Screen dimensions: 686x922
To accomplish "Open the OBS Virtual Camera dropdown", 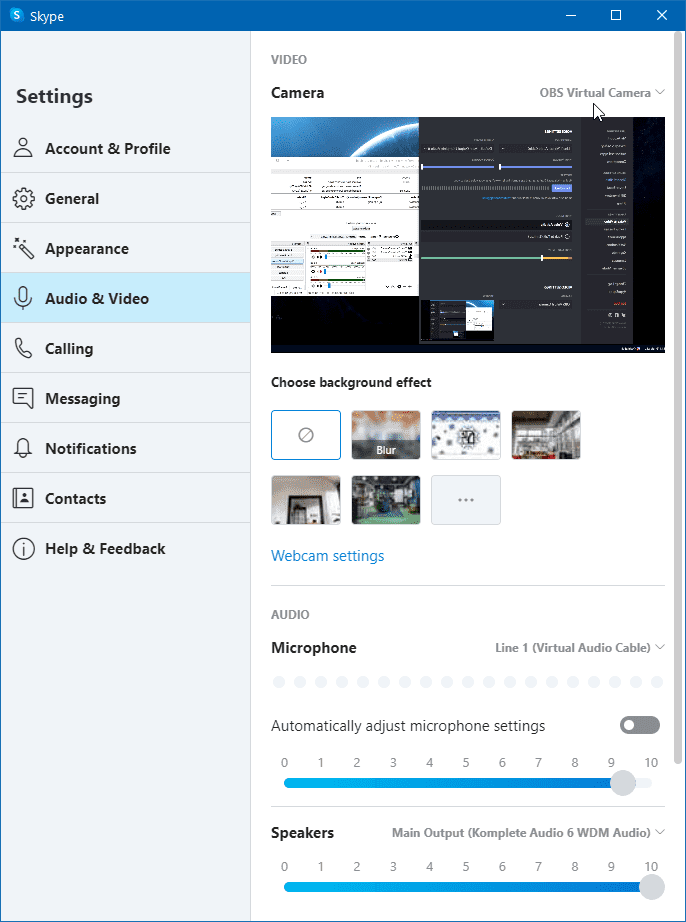I will click(602, 93).
